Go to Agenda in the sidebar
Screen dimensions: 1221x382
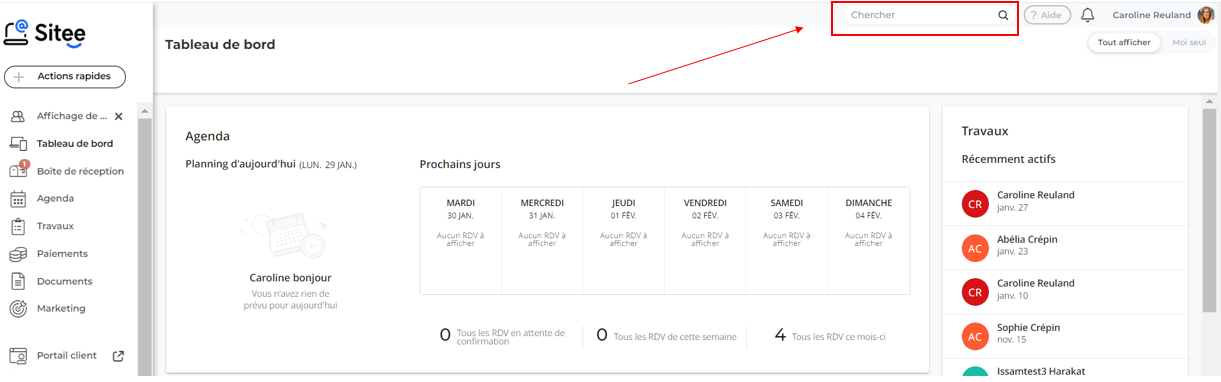[x=55, y=199]
